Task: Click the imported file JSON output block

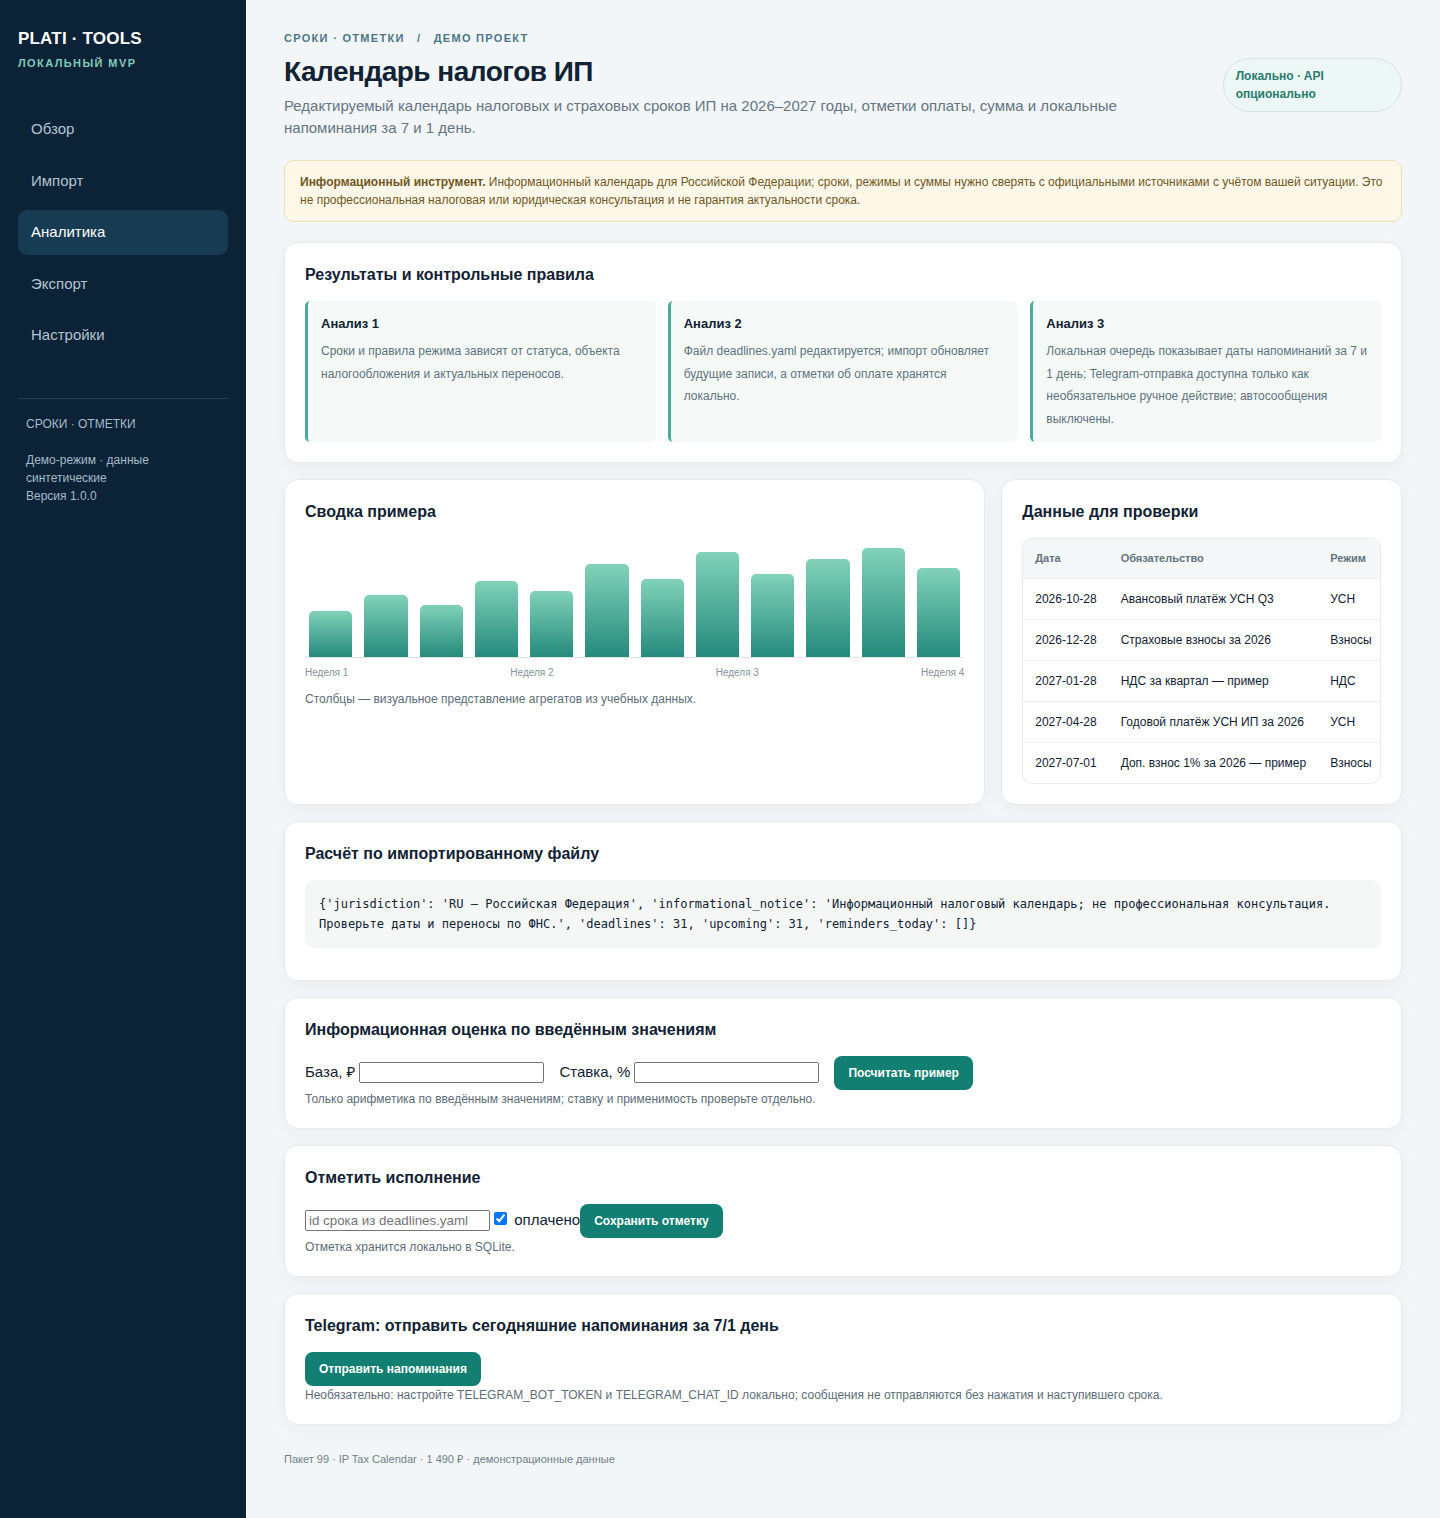Action: (x=843, y=914)
